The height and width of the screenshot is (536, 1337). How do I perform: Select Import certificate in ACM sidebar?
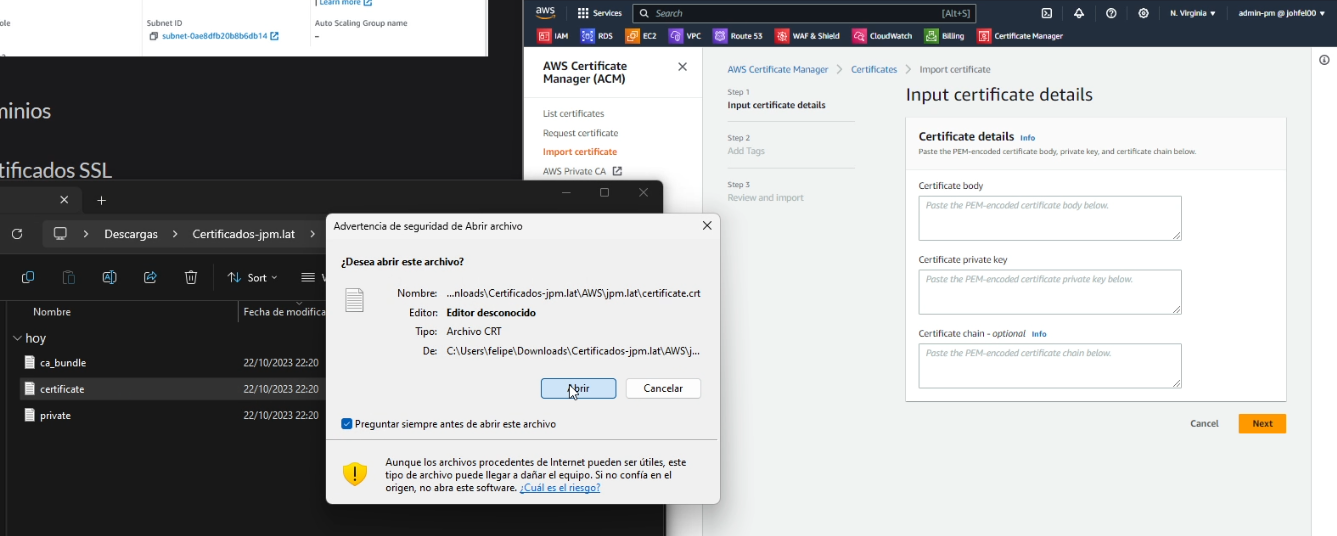pos(580,152)
